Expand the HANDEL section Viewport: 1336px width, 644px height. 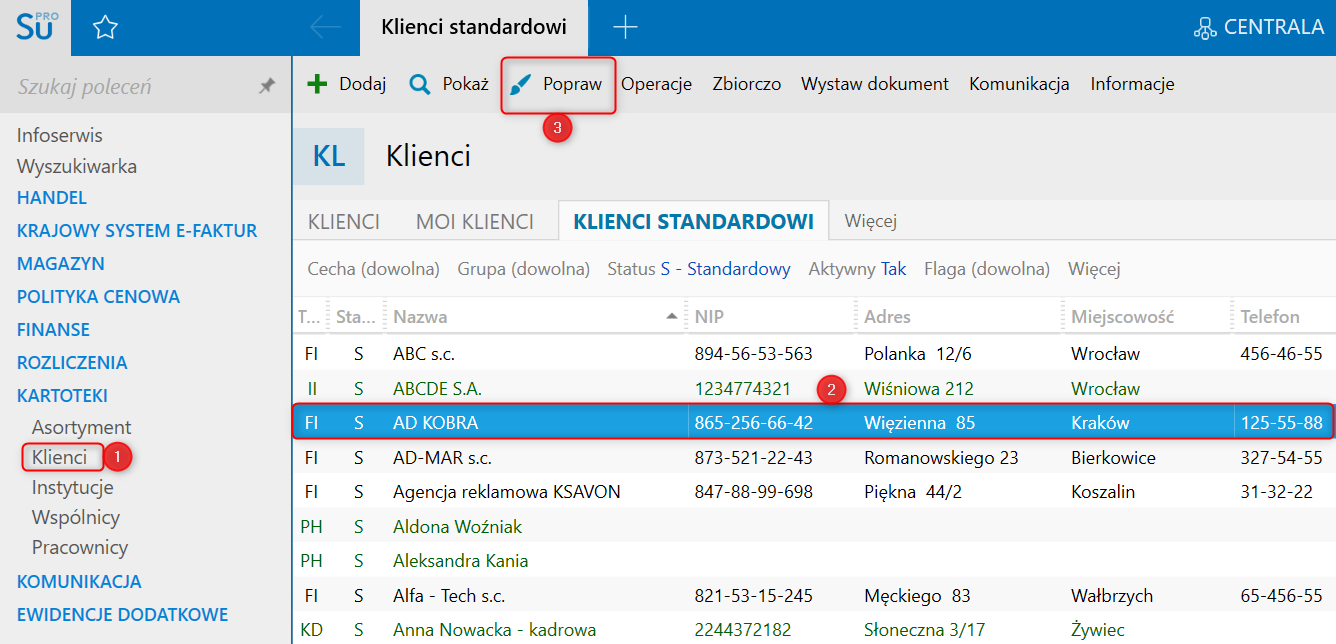click(52, 198)
